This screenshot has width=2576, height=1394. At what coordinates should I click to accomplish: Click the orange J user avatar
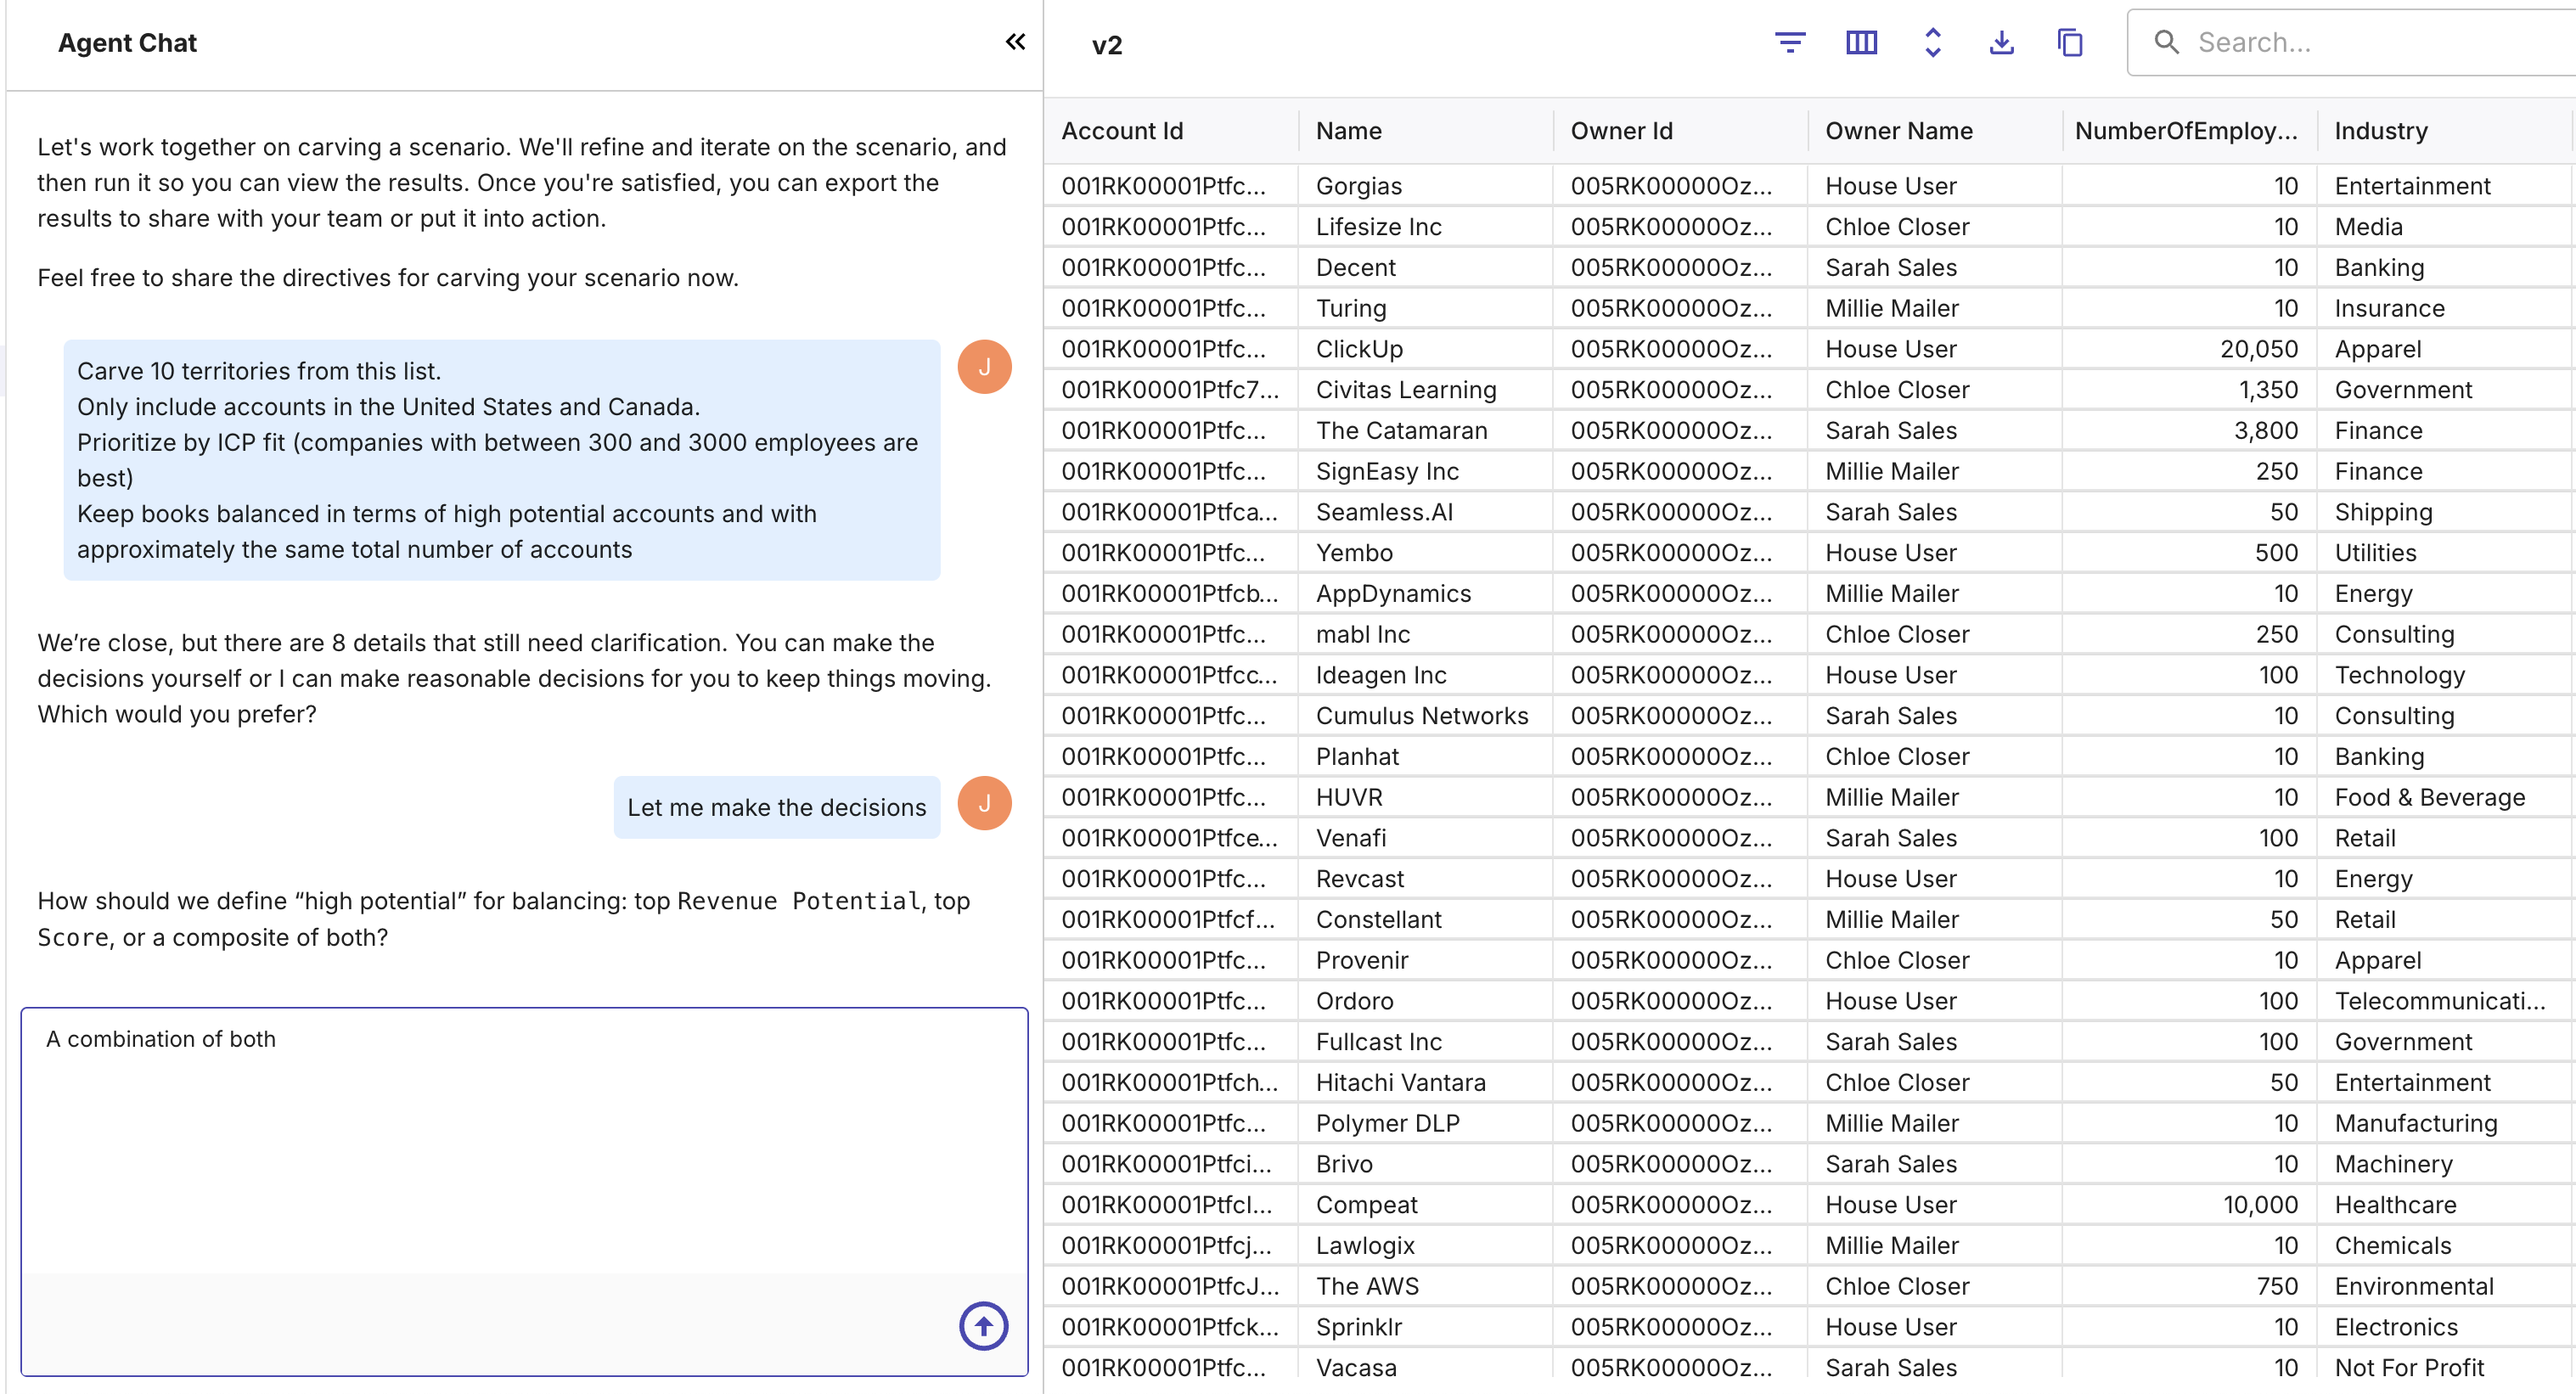click(x=984, y=367)
